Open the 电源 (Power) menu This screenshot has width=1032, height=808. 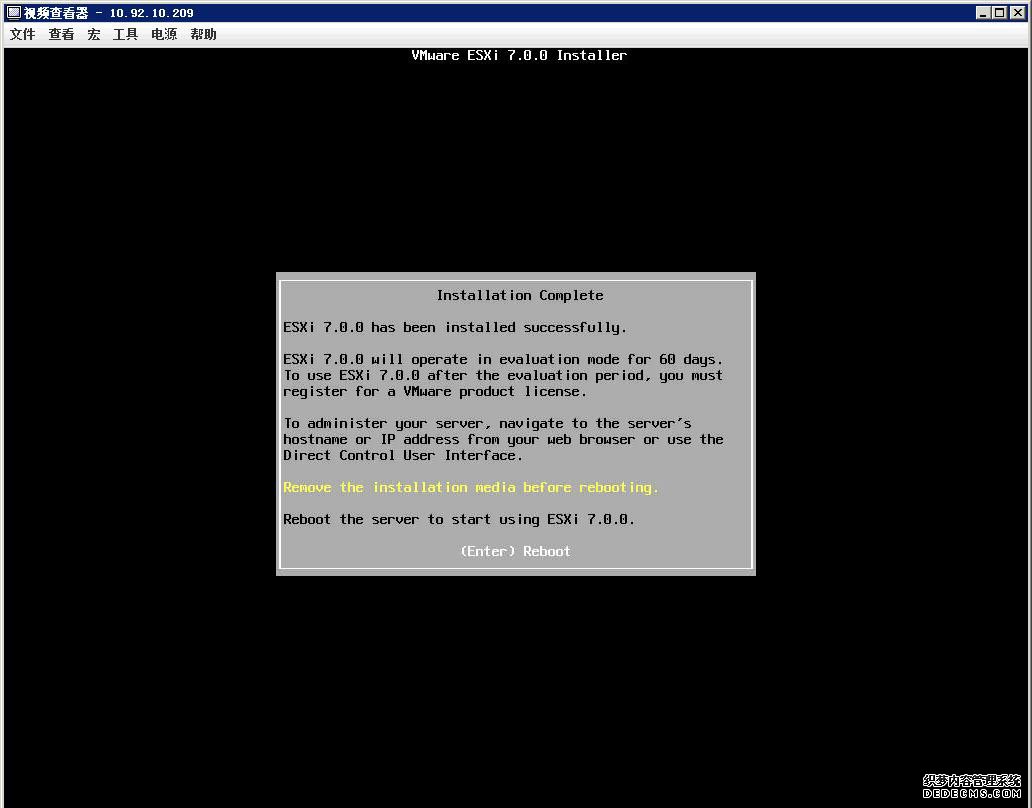[x=163, y=34]
